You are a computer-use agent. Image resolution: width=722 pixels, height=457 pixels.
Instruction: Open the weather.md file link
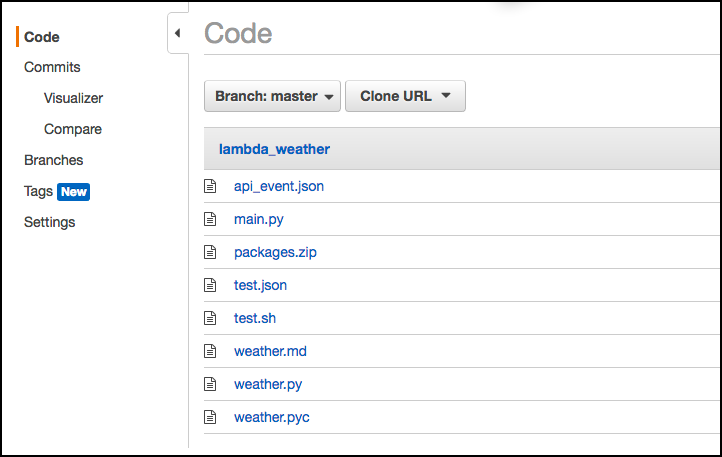tap(270, 352)
